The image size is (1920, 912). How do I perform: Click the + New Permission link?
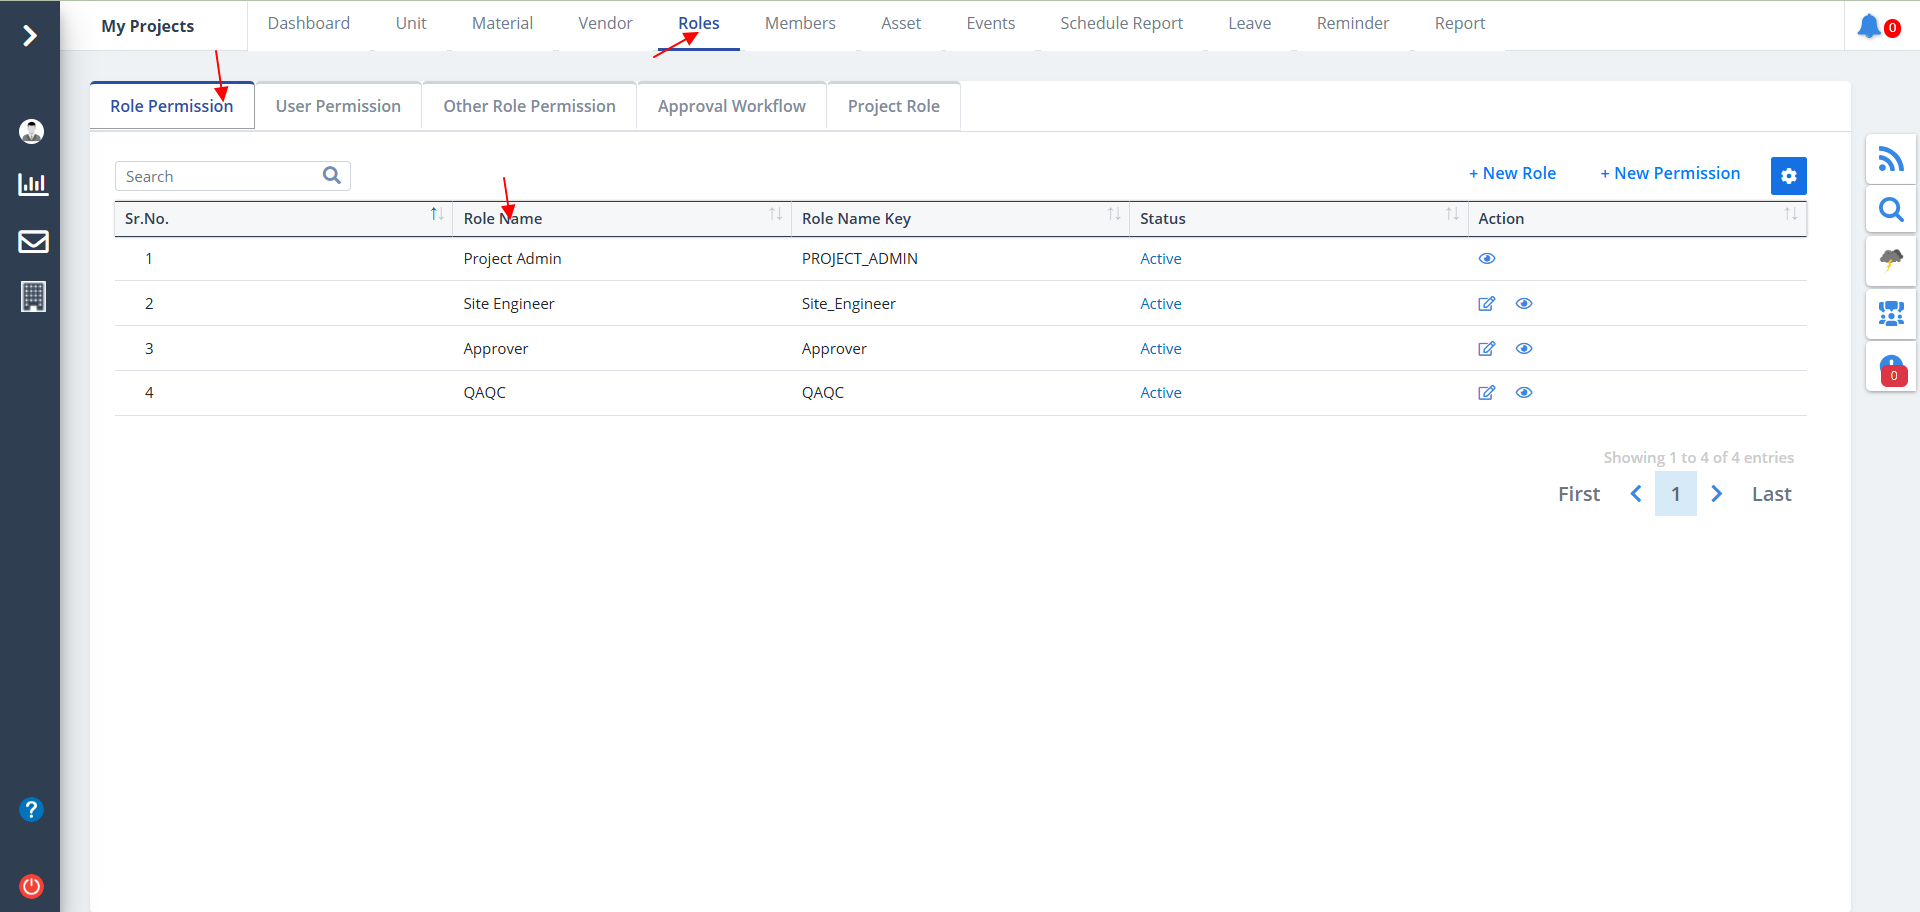coord(1670,173)
